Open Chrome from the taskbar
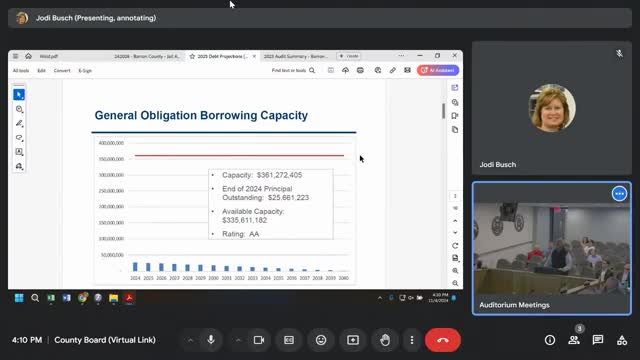 [82, 298]
